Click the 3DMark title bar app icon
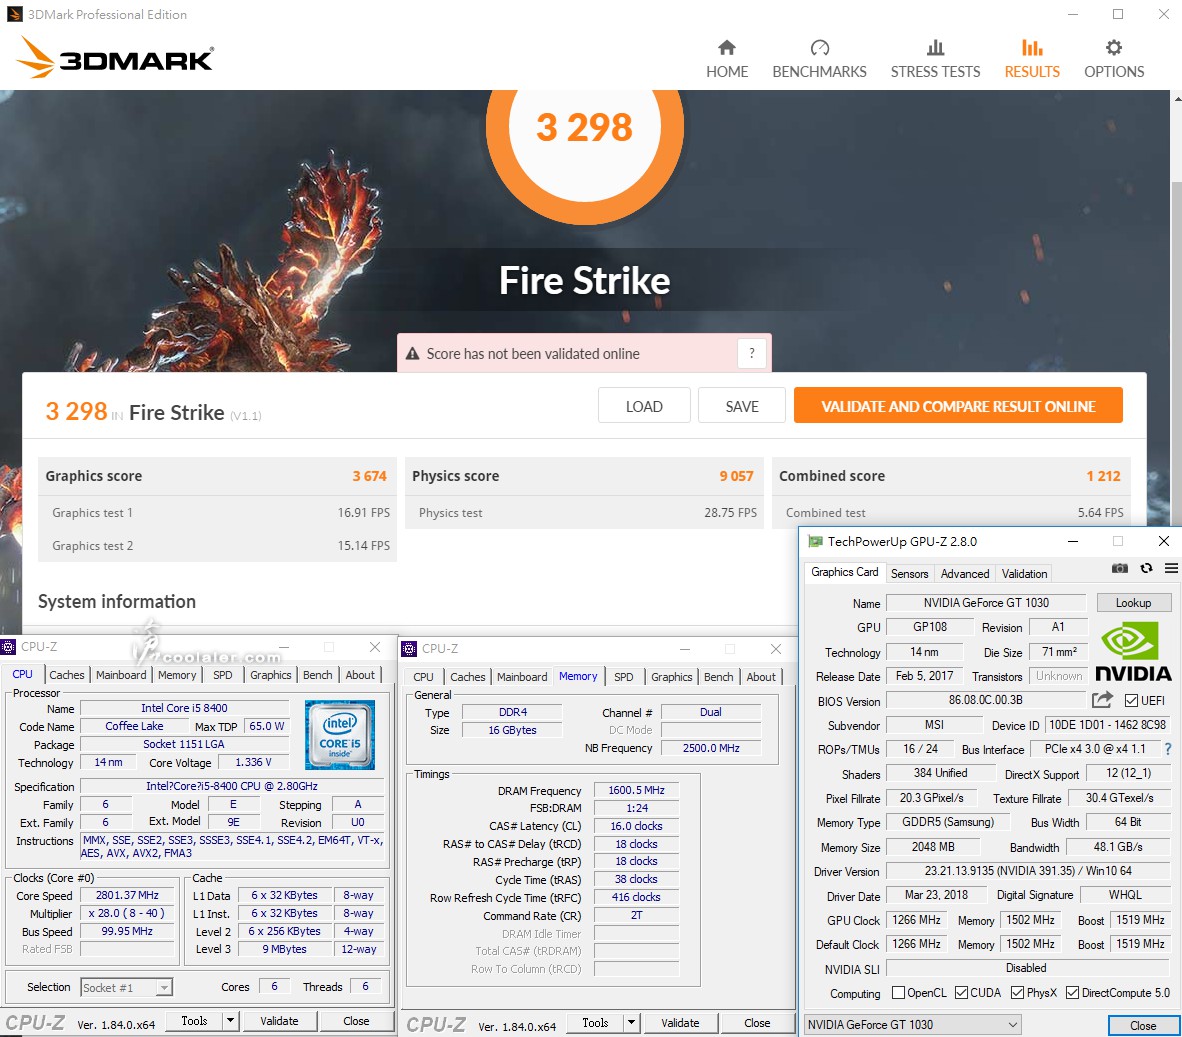Viewport: 1182px width, 1037px height. pos(14,14)
